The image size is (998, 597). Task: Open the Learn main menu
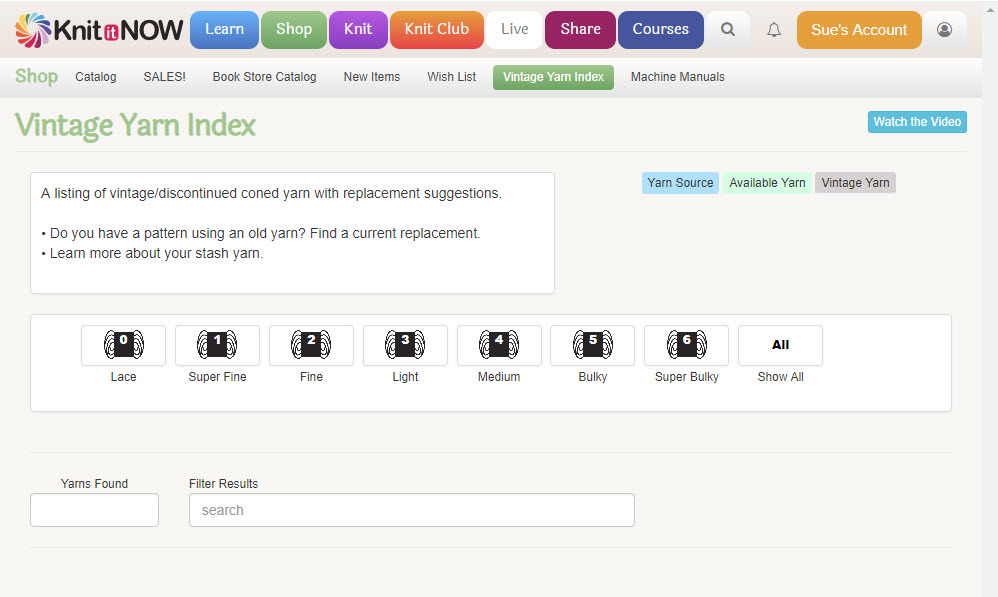click(x=225, y=29)
